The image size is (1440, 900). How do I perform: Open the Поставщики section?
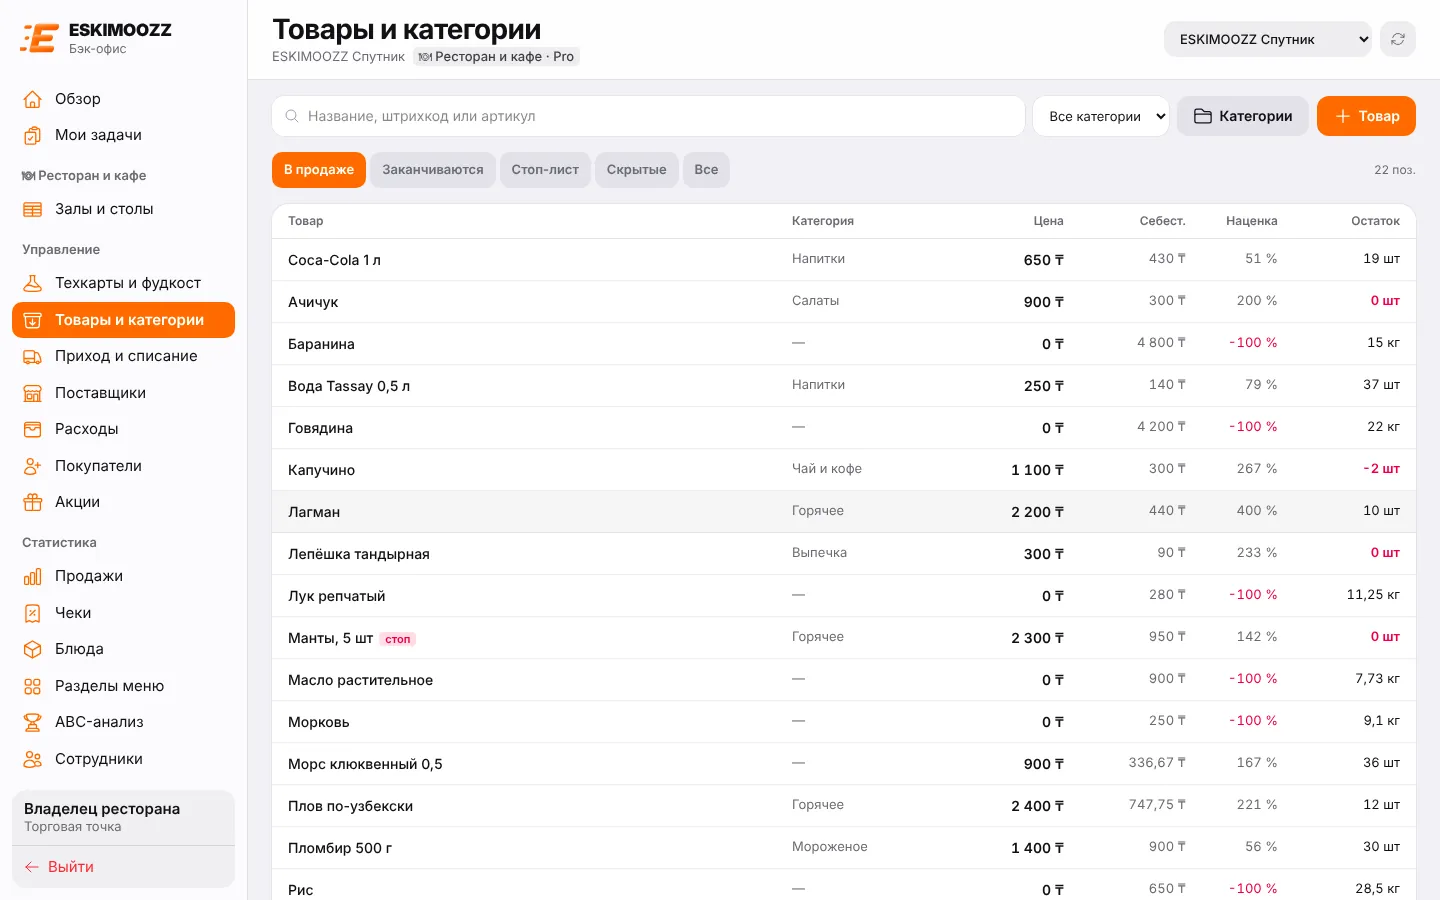point(123,393)
